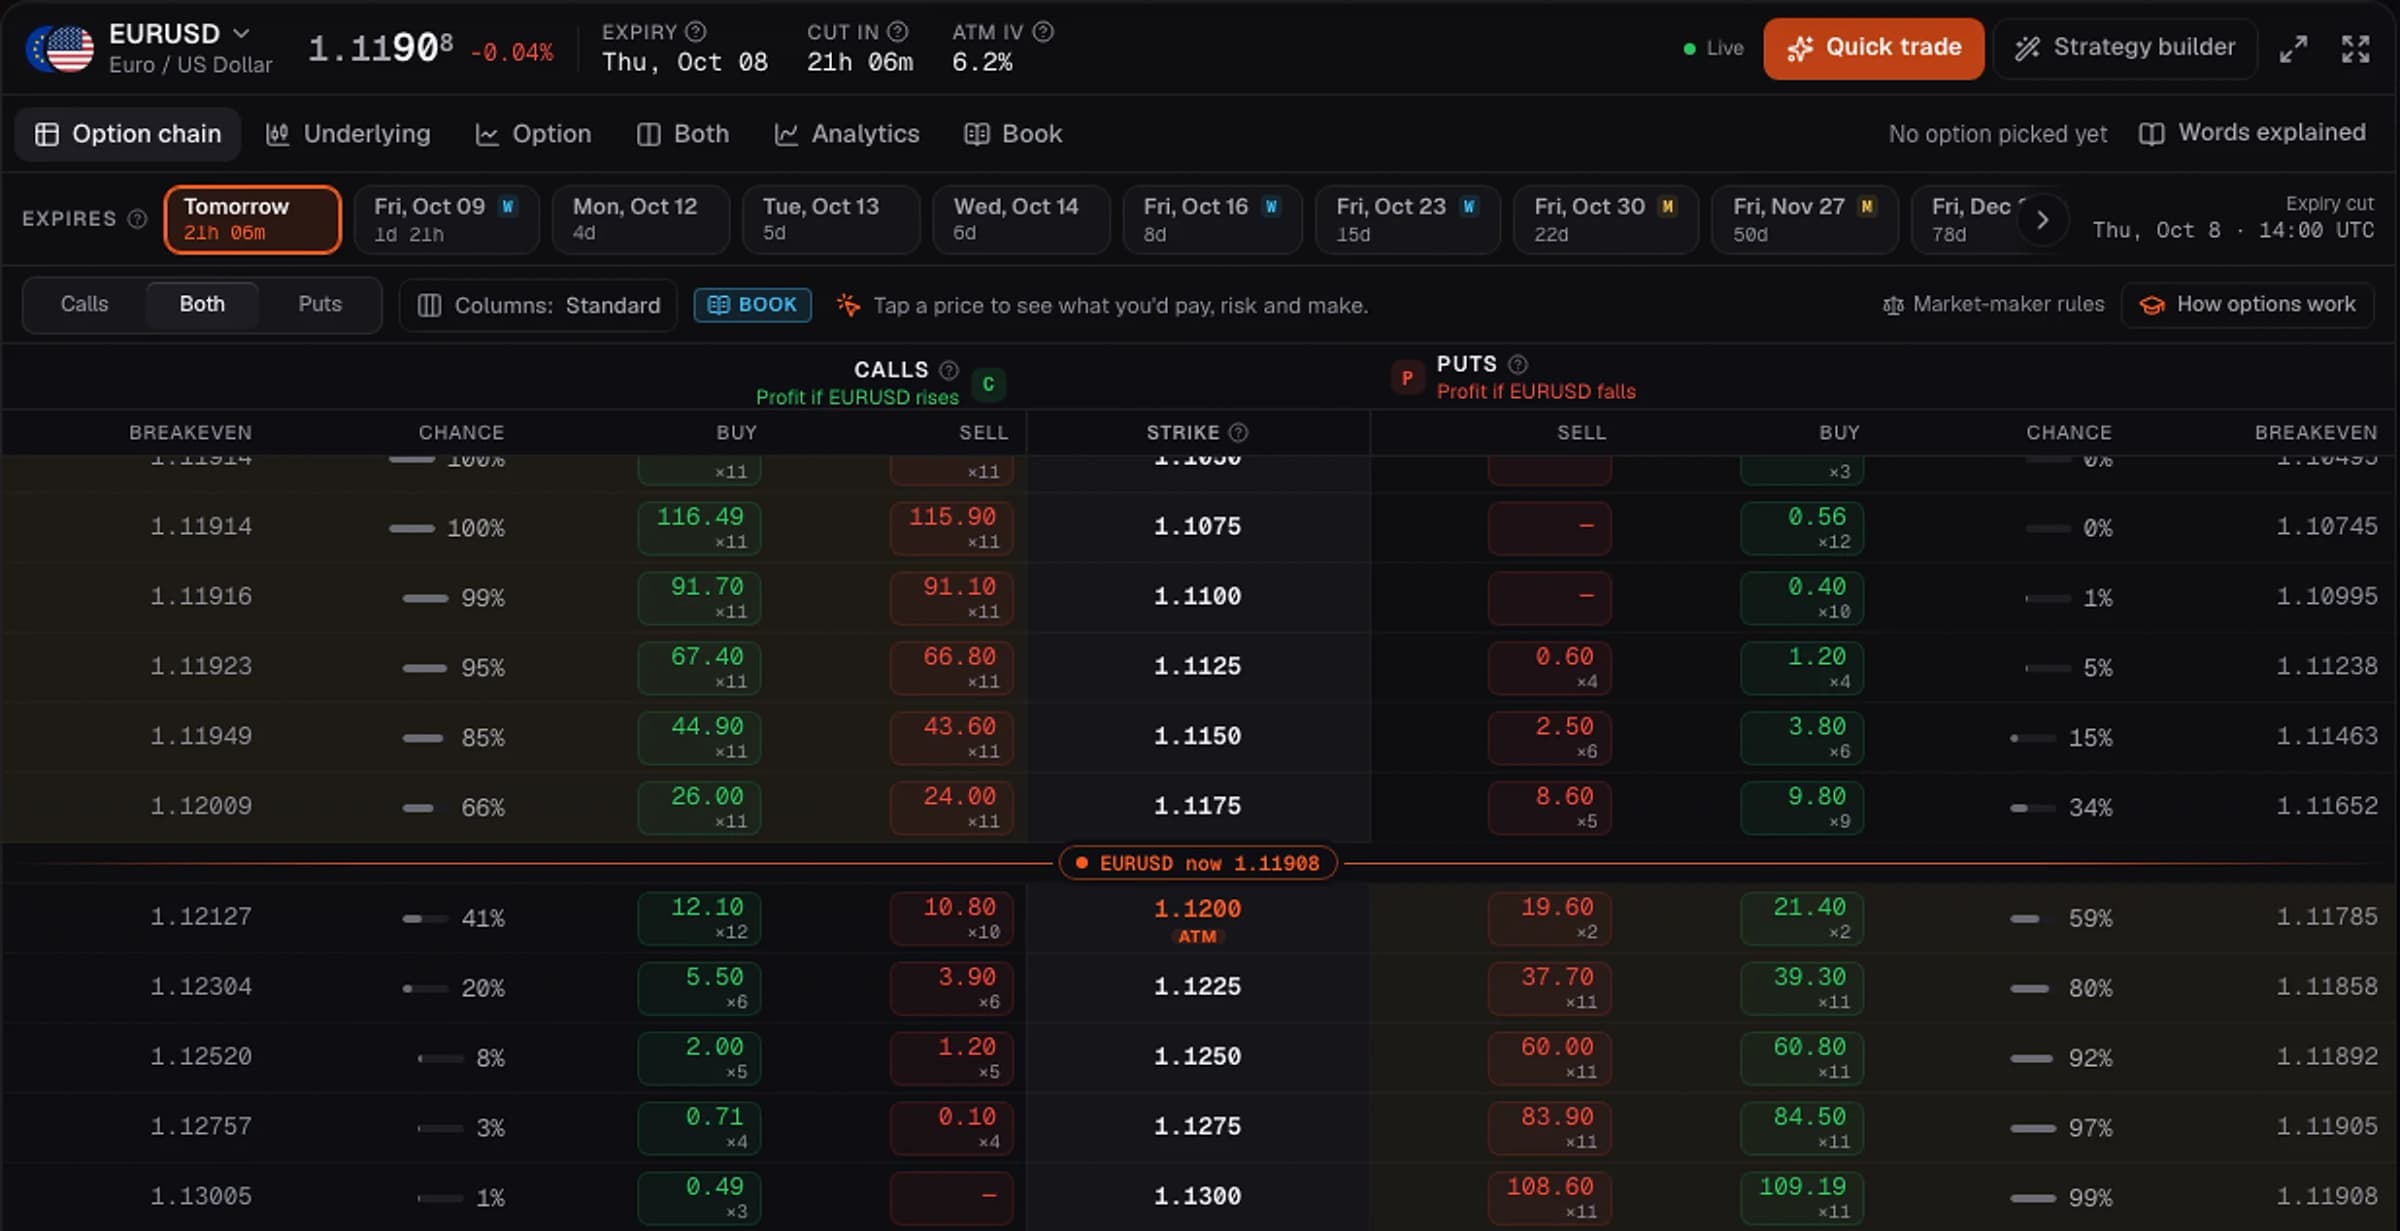
Task: Switch to the Both charts tab
Action: click(683, 134)
